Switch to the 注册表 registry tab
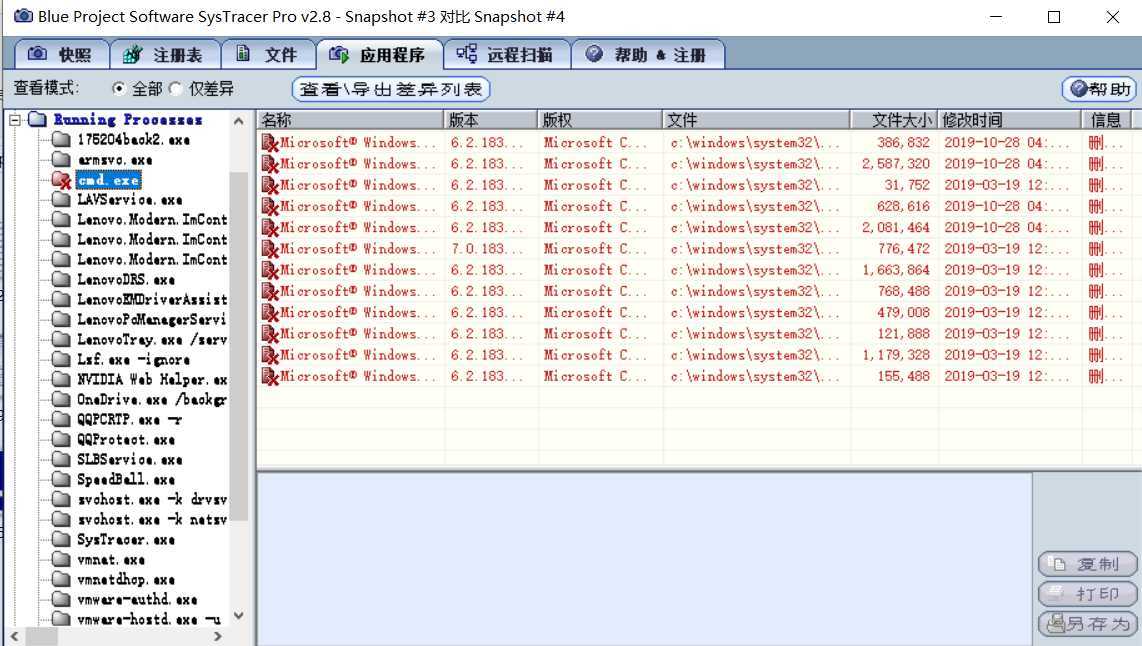The width and height of the screenshot is (1142, 646). (165, 55)
